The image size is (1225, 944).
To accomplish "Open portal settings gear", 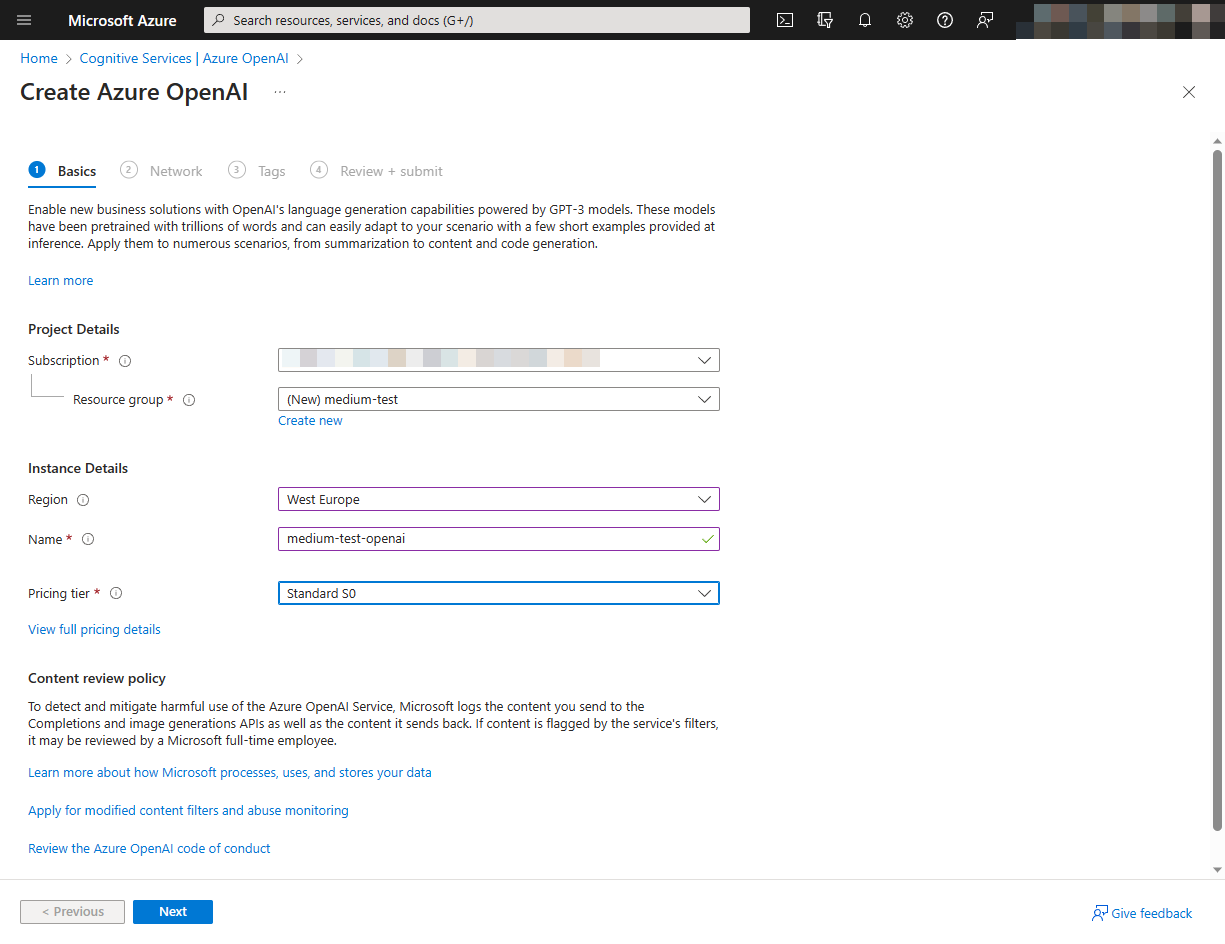I will [905, 20].
